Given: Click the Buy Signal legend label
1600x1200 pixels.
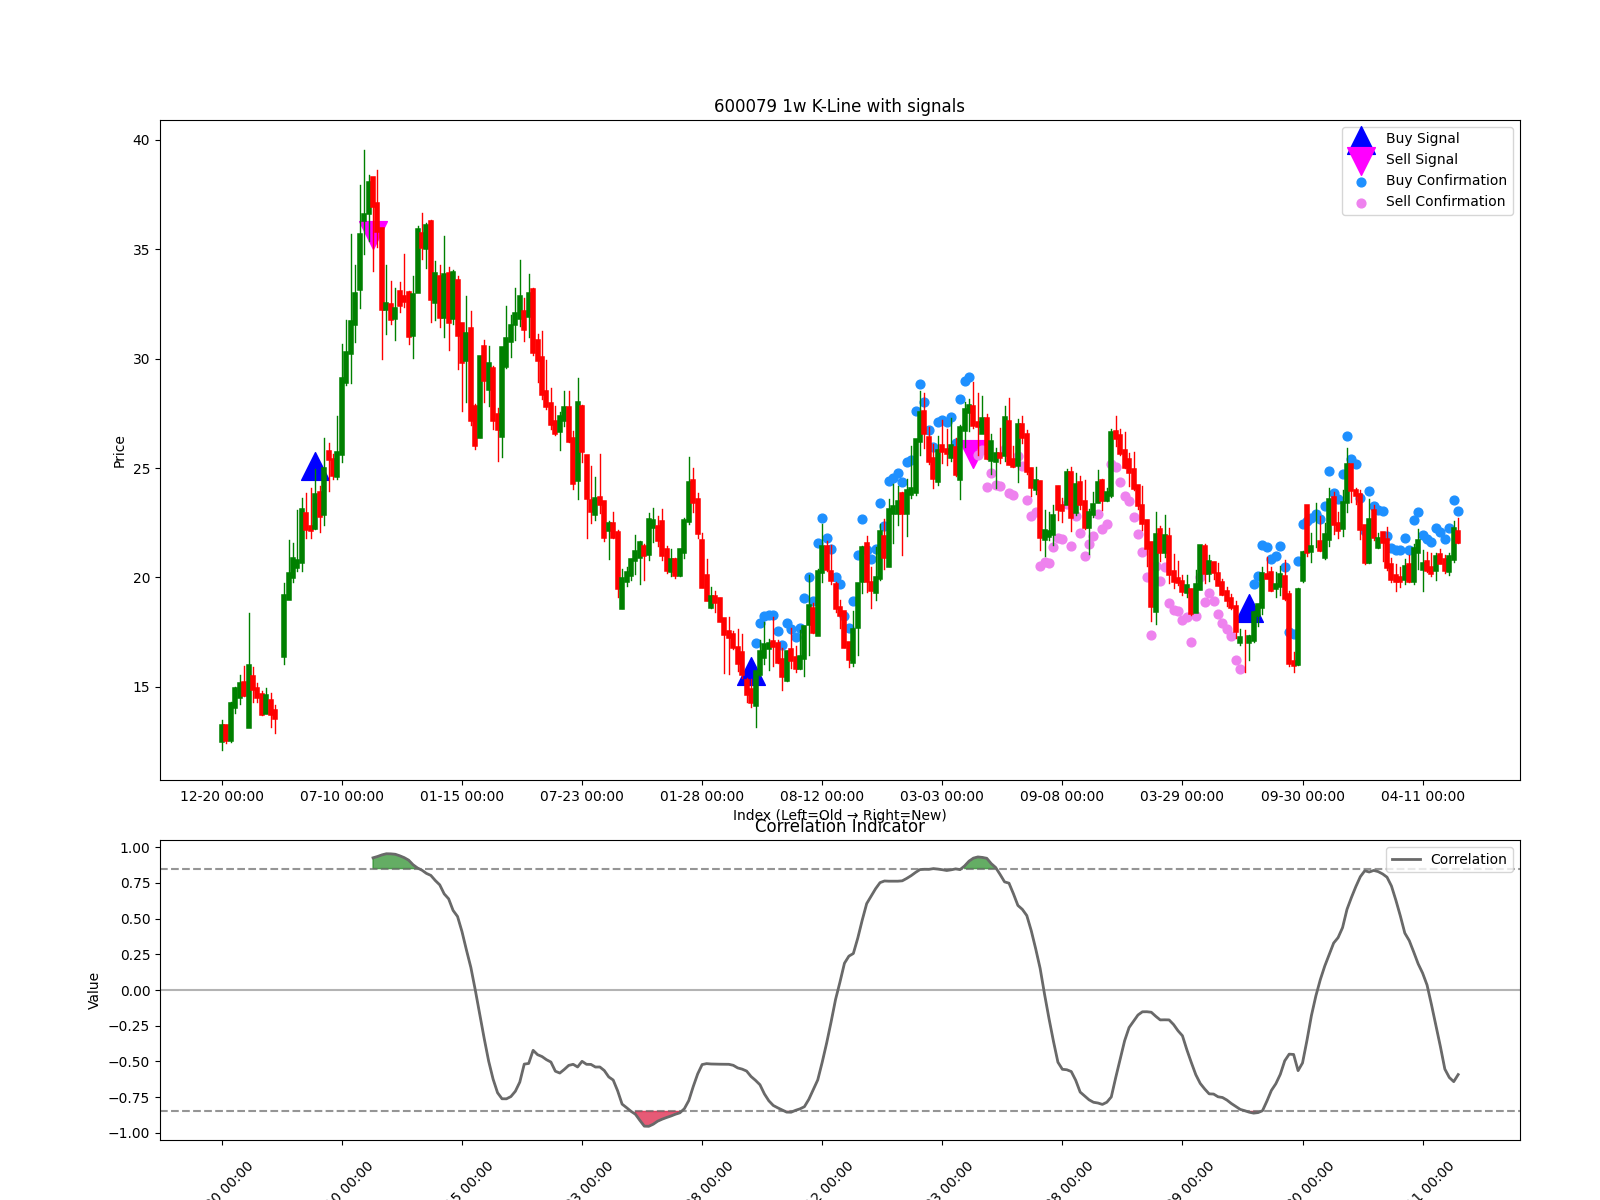Looking at the screenshot, I should pyautogui.click(x=1422, y=138).
